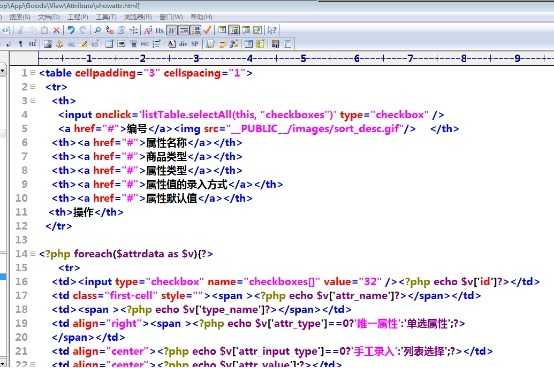Click the Go to Line icon
This screenshot has width=554, height=368.
click(x=134, y=30)
